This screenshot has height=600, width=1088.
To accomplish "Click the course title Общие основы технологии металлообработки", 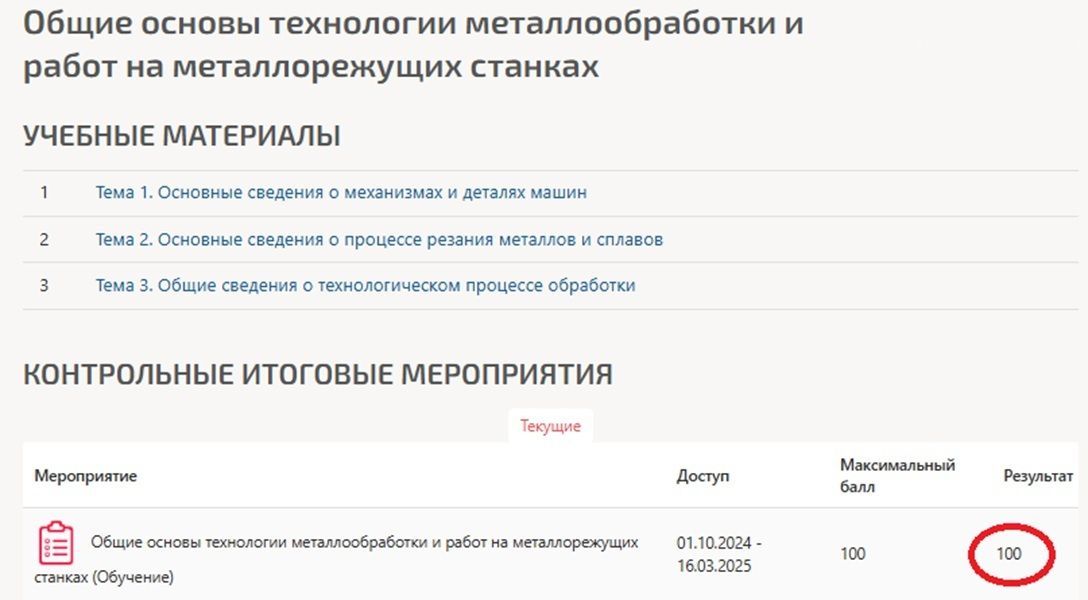I will pyautogui.click(x=414, y=44).
